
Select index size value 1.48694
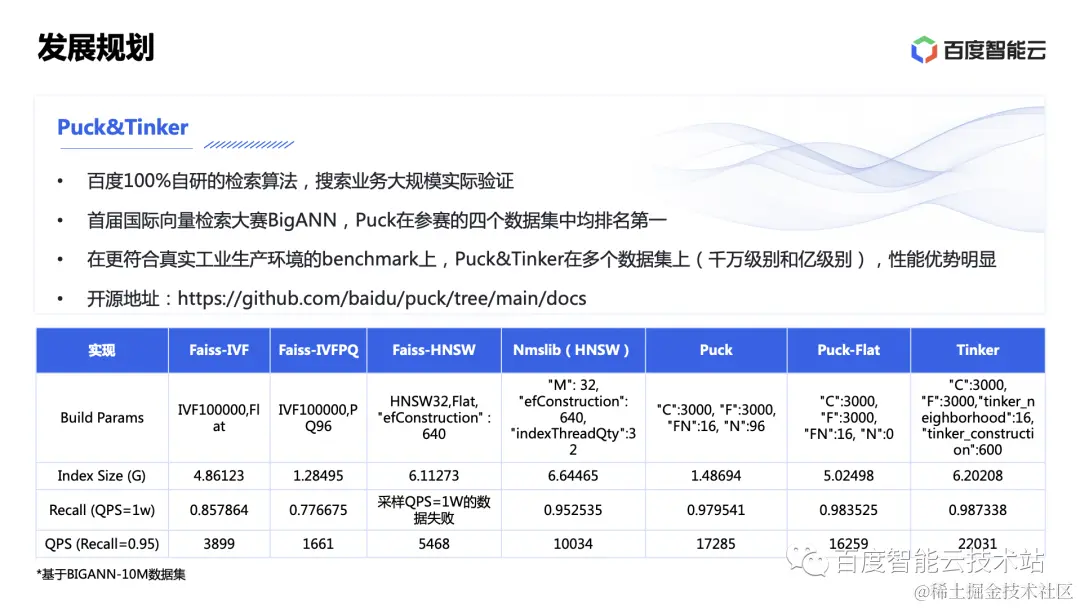tap(716, 476)
